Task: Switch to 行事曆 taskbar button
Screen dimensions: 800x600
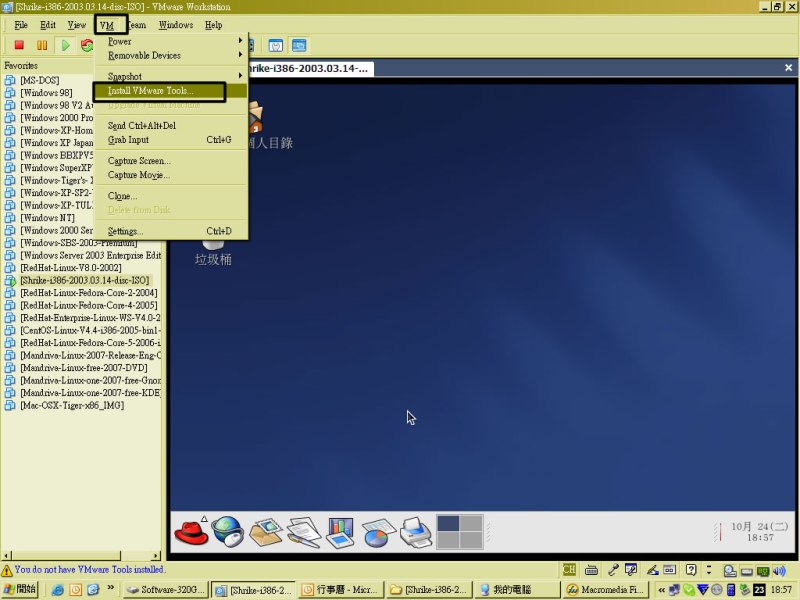Action: coord(341,590)
